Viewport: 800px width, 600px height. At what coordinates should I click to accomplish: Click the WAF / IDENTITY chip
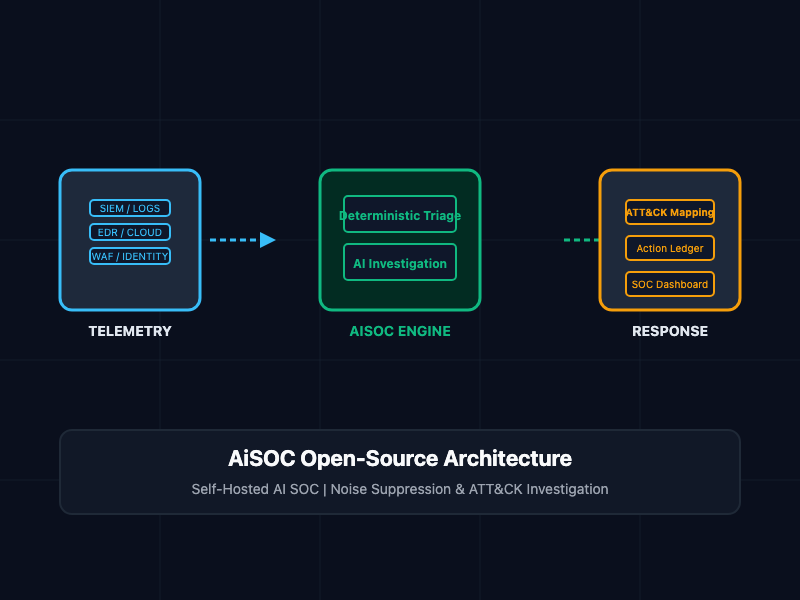pyautogui.click(x=130, y=256)
